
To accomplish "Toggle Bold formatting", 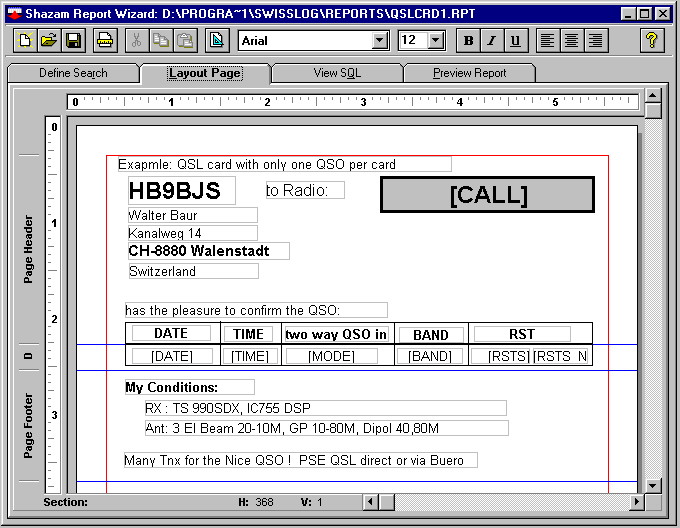I will [467, 41].
